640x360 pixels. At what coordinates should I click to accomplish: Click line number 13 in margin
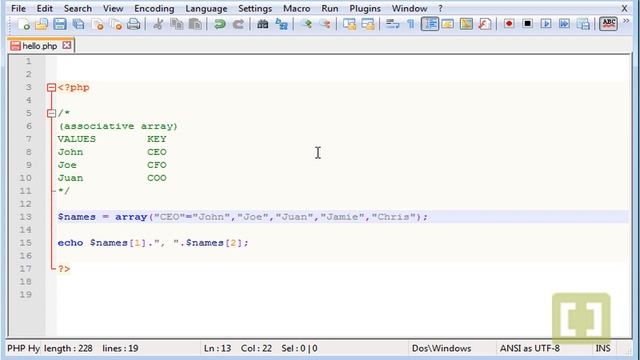click(x=25, y=217)
